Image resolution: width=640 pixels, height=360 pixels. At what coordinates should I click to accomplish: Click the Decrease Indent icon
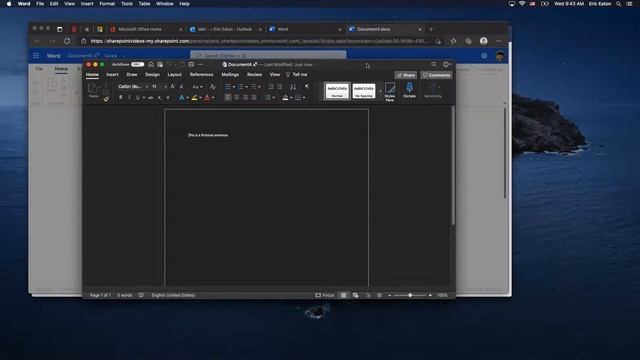pyautogui.click(x=271, y=87)
